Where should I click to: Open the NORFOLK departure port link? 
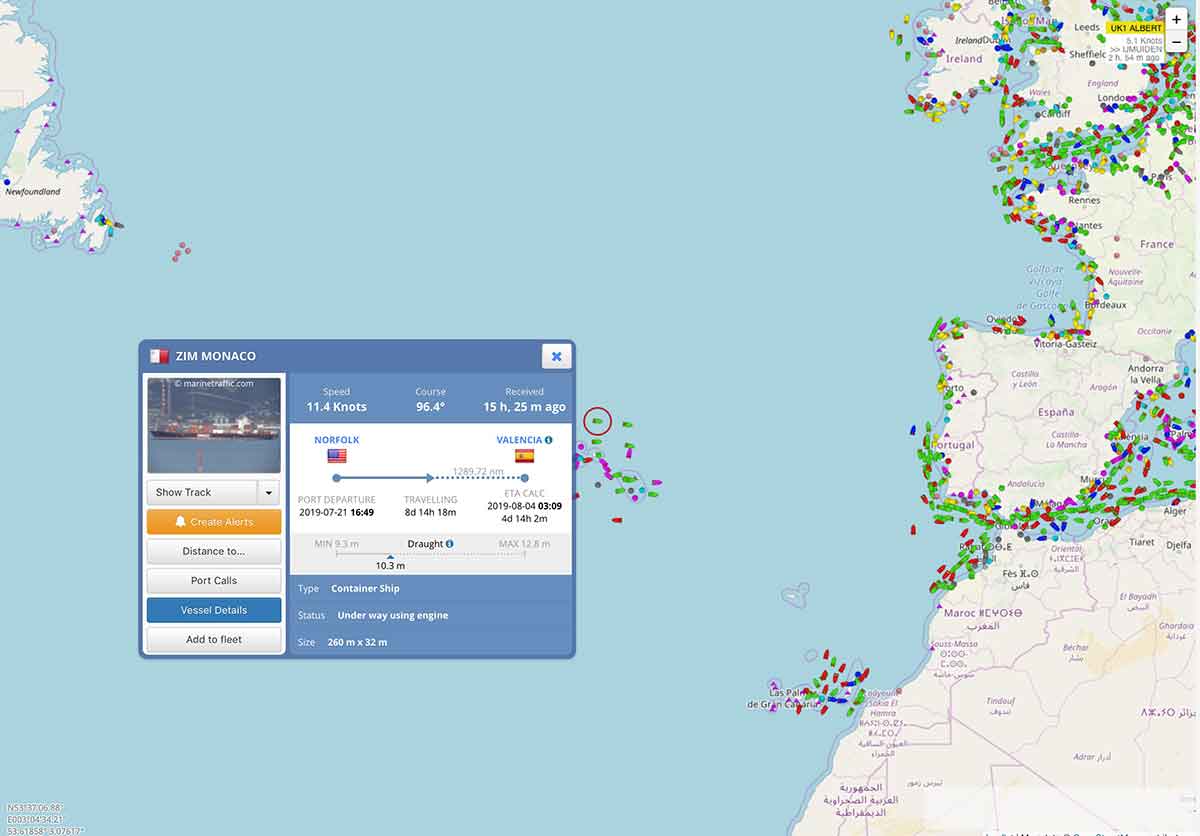(336, 440)
